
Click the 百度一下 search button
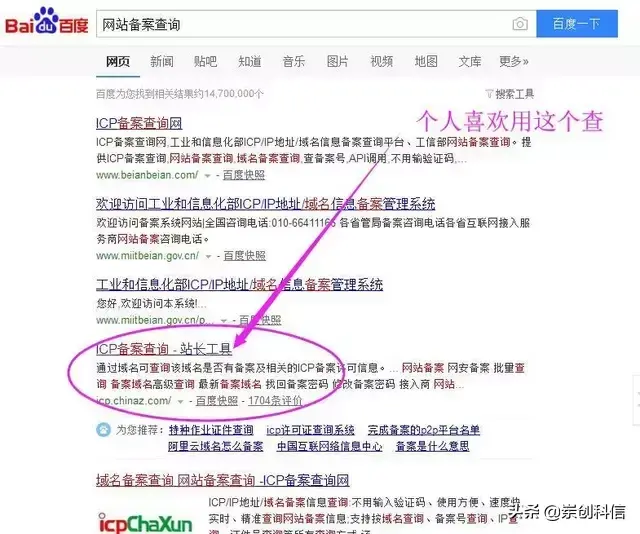click(577, 24)
